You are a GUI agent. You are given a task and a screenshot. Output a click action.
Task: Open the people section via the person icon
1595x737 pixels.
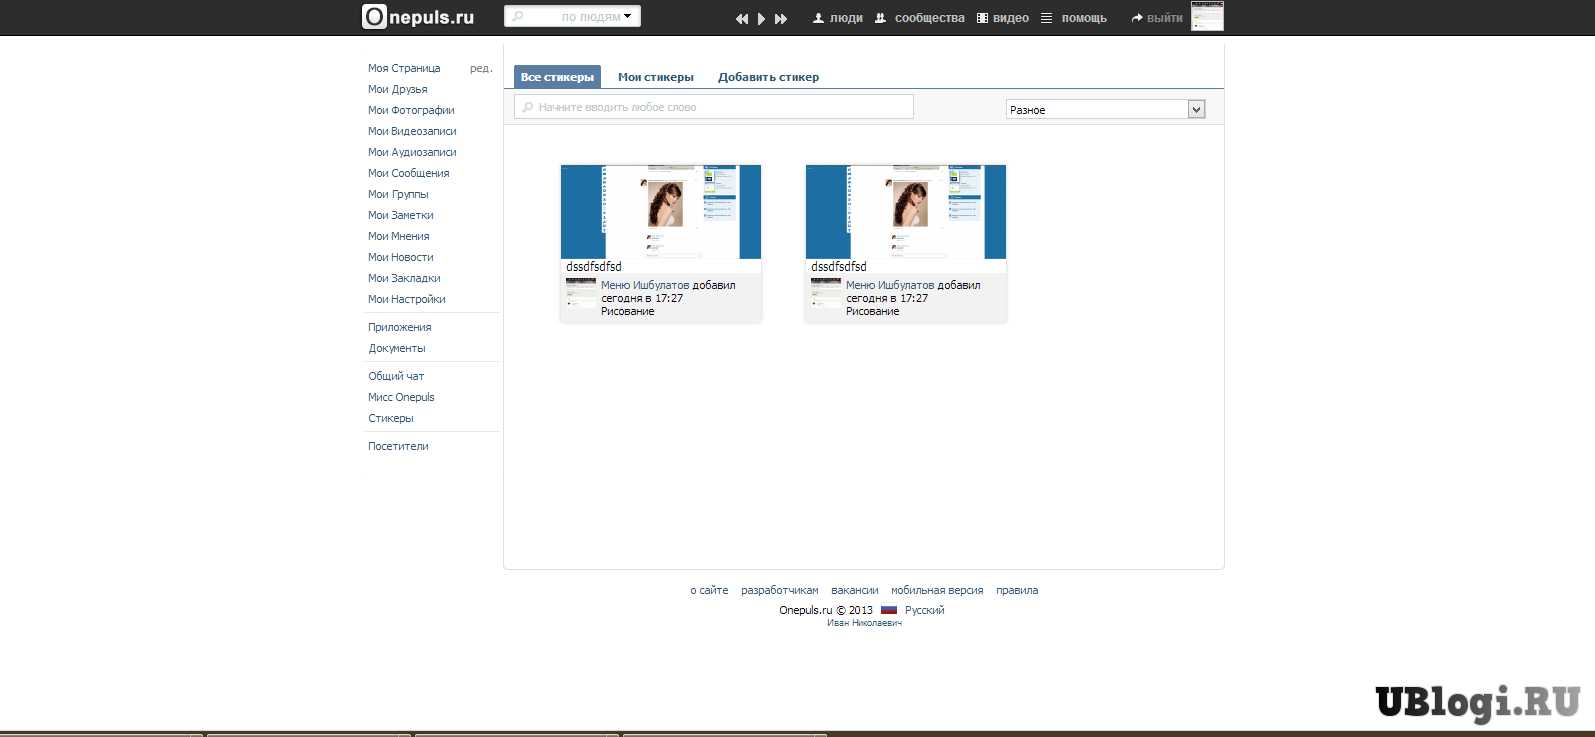[x=818, y=18]
